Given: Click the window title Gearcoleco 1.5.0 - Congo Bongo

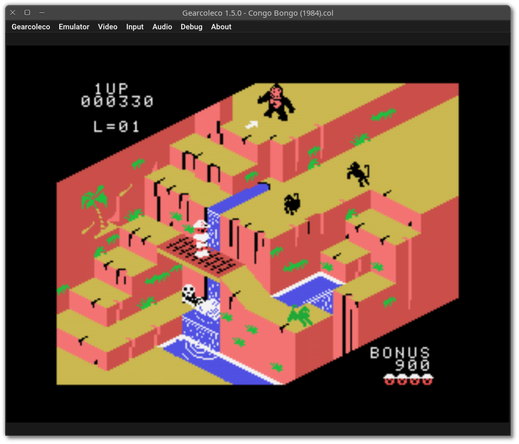Looking at the screenshot, I should [257, 13].
